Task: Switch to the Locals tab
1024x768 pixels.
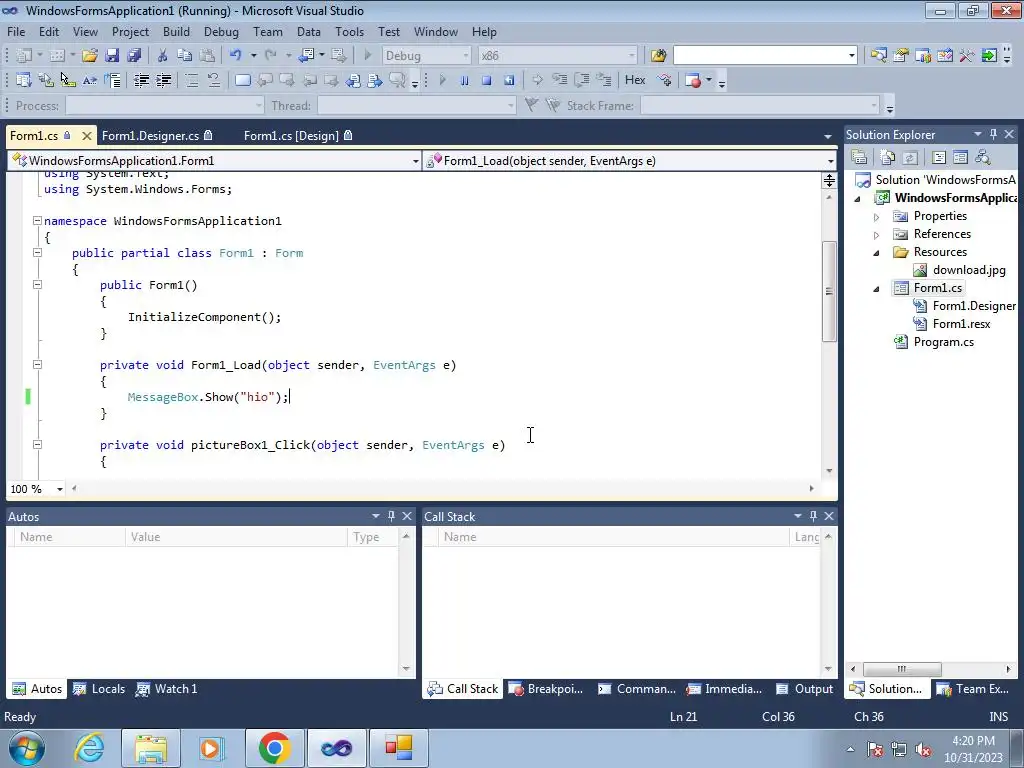Action: coord(99,689)
